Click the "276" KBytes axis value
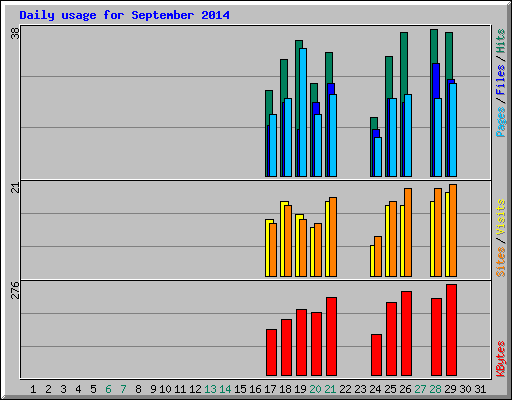The image size is (512, 400). tap(15, 290)
